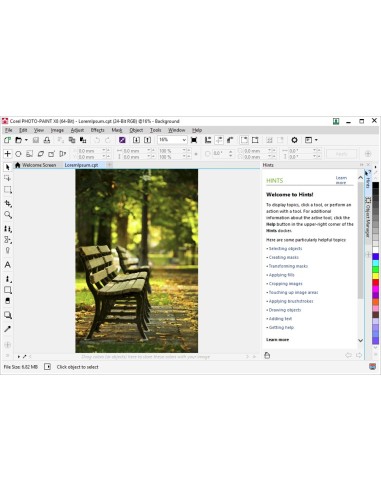The width and height of the screenshot is (381, 492).
Task: Click the Print icon
Action: point(47,140)
